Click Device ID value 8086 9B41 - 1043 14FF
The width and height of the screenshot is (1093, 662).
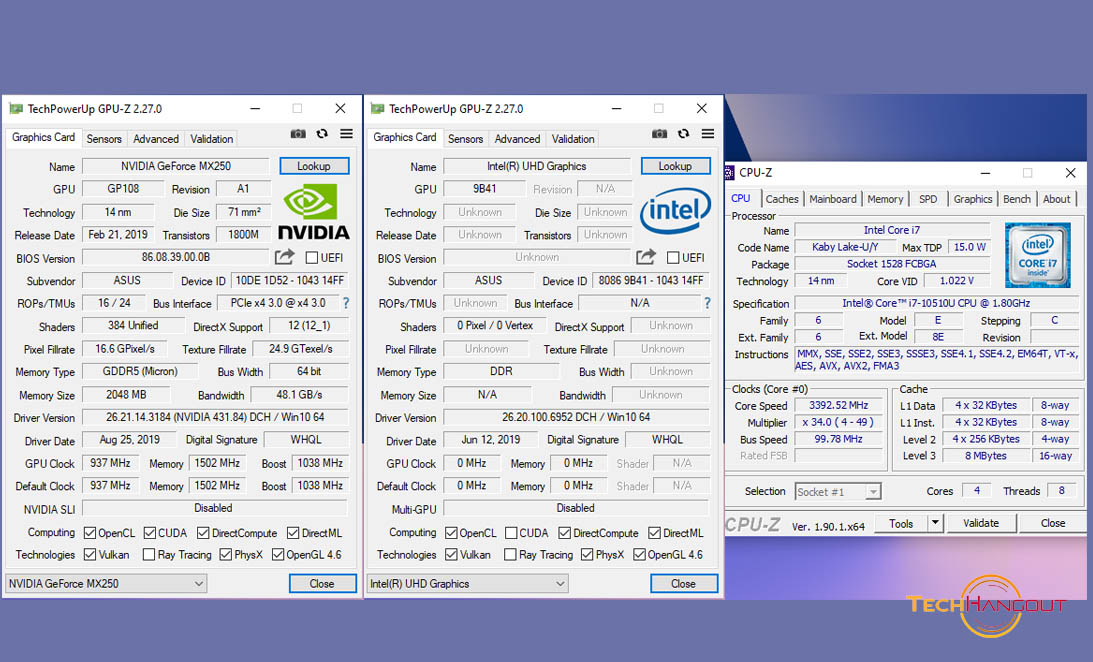[x=651, y=280]
